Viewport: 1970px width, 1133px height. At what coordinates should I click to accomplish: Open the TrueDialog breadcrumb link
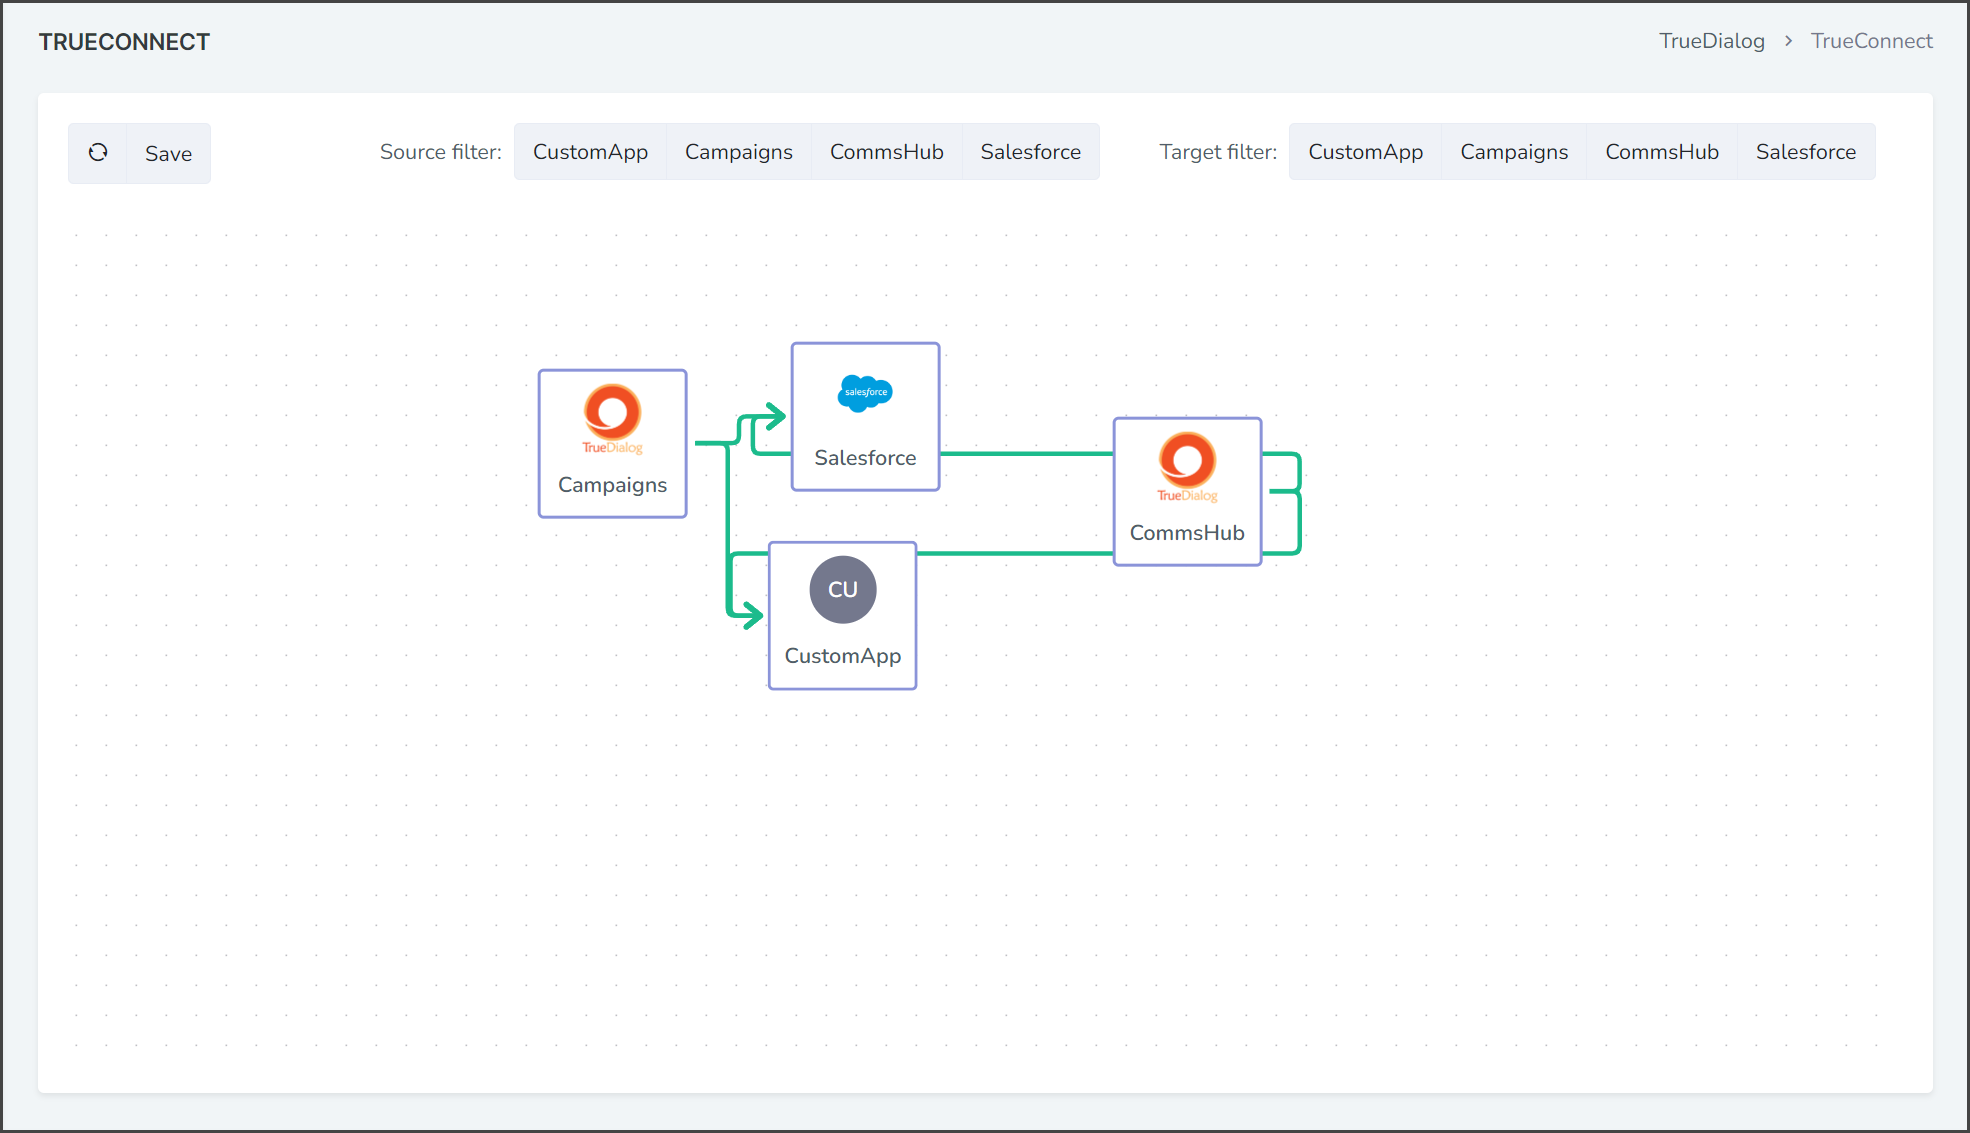coord(1712,41)
